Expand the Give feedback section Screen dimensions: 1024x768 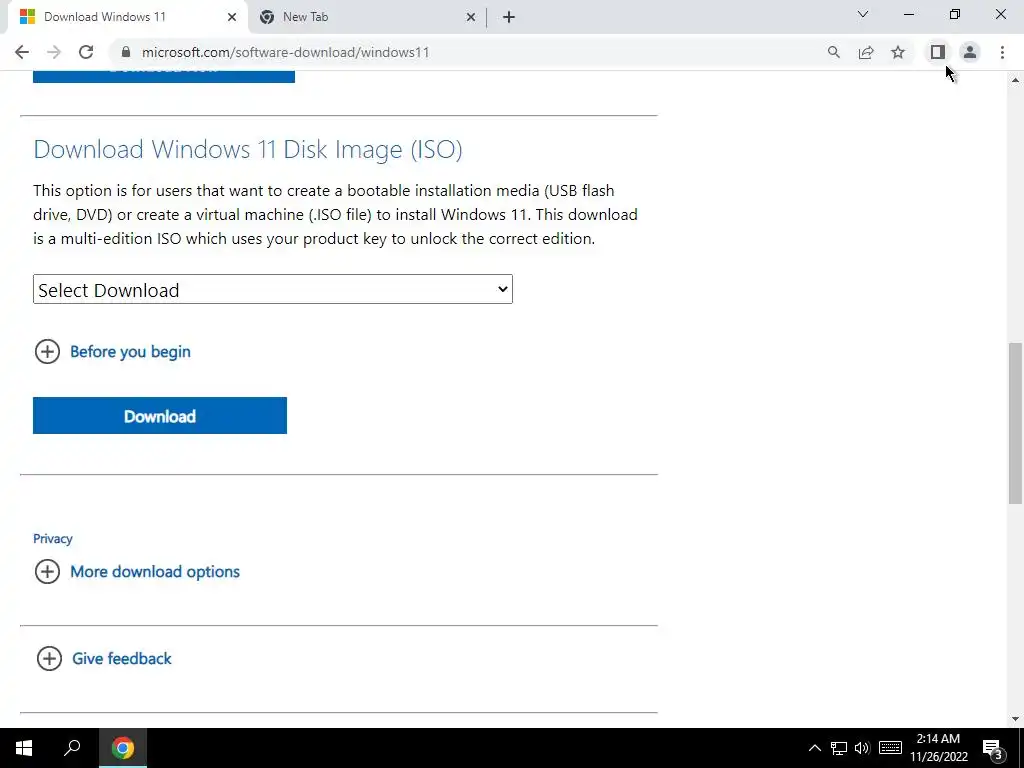(121, 658)
